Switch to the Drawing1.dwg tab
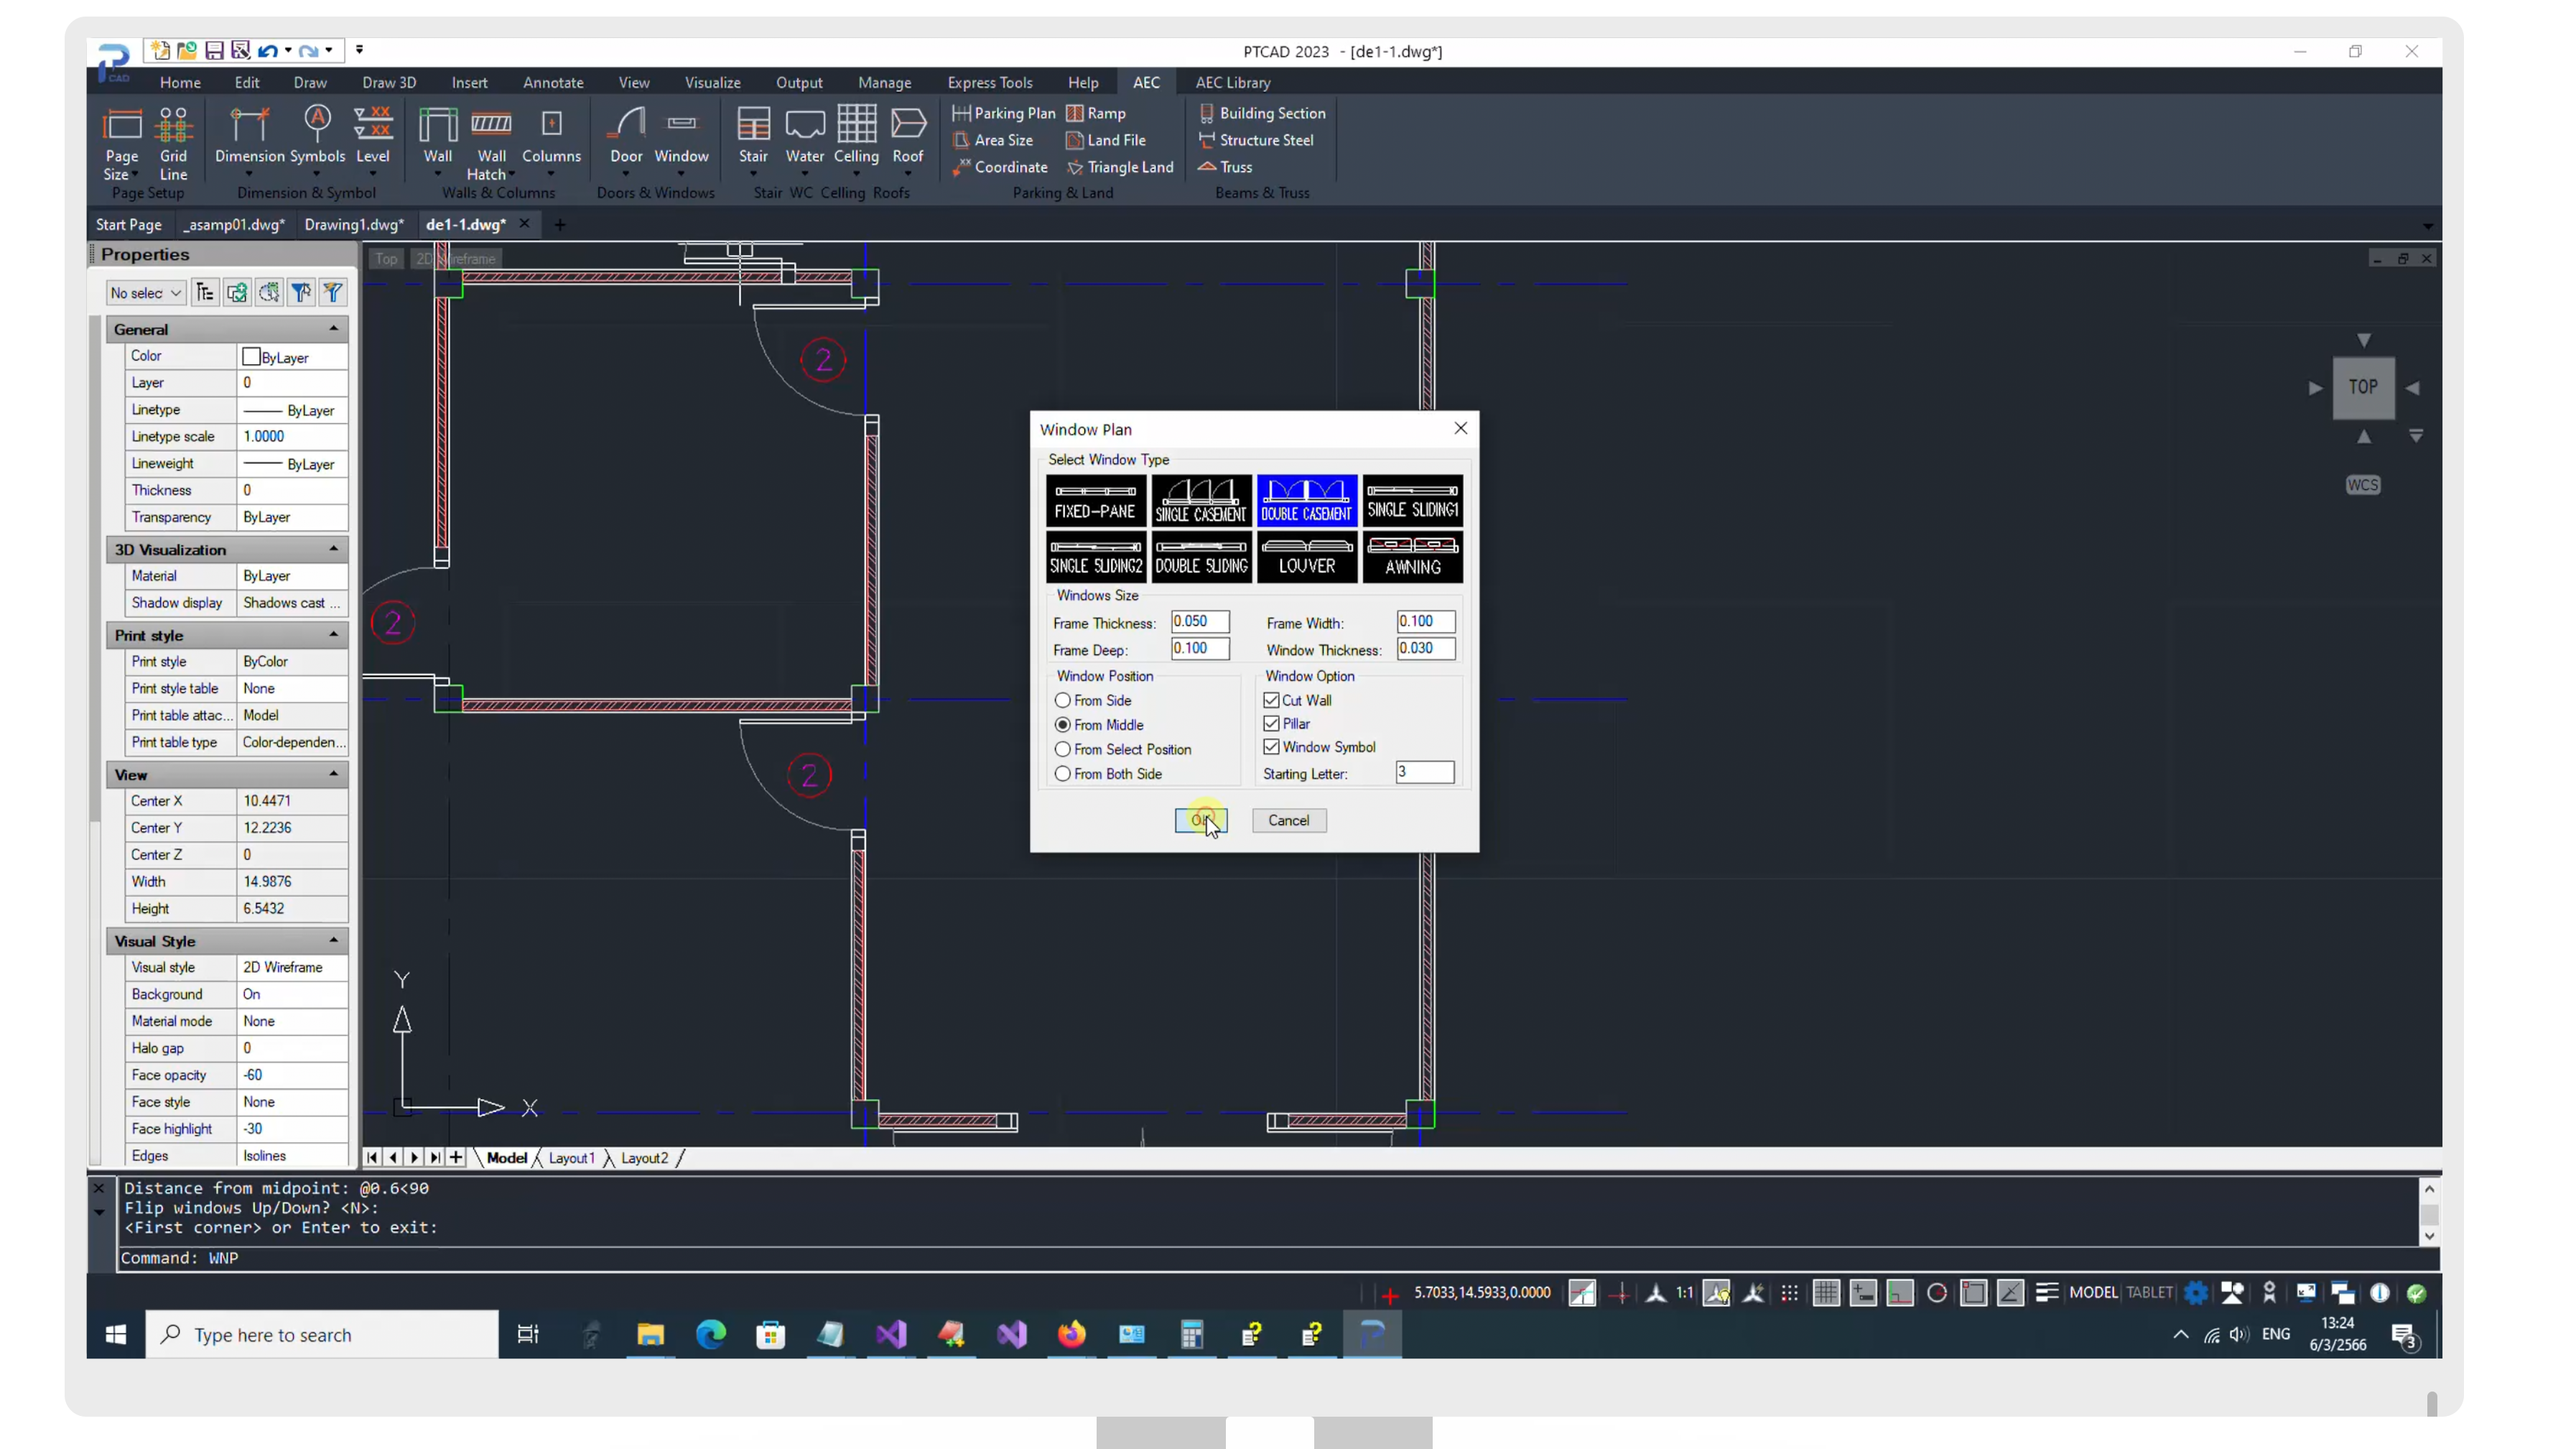The width and height of the screenshot is (2576, 1449). [354, 224]
